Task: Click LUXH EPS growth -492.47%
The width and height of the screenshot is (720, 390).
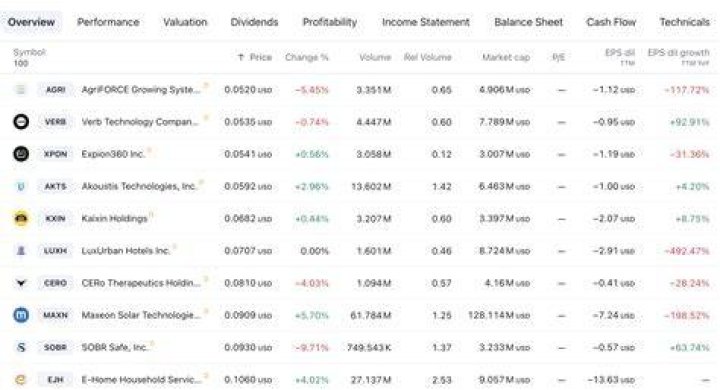Action: (687, 251)
